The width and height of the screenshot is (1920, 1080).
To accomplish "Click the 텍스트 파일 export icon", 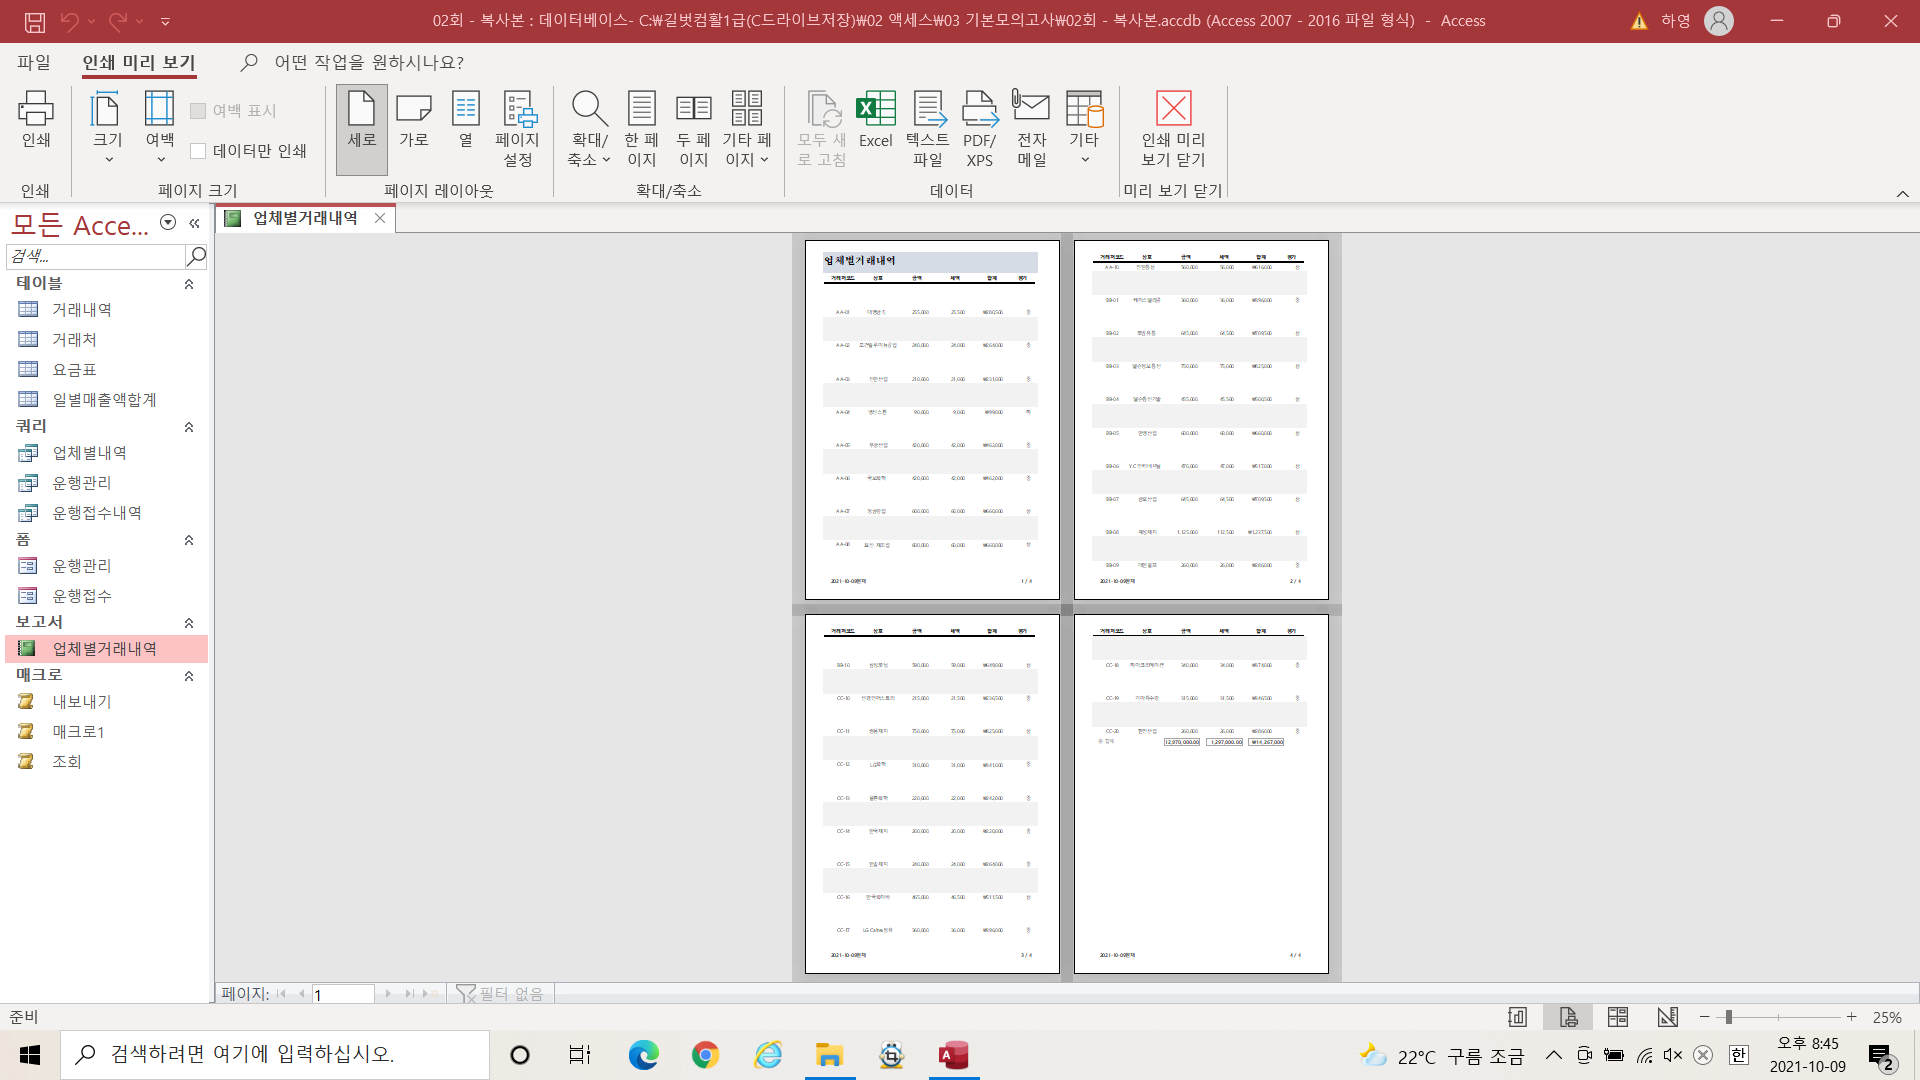I will 927,128.
